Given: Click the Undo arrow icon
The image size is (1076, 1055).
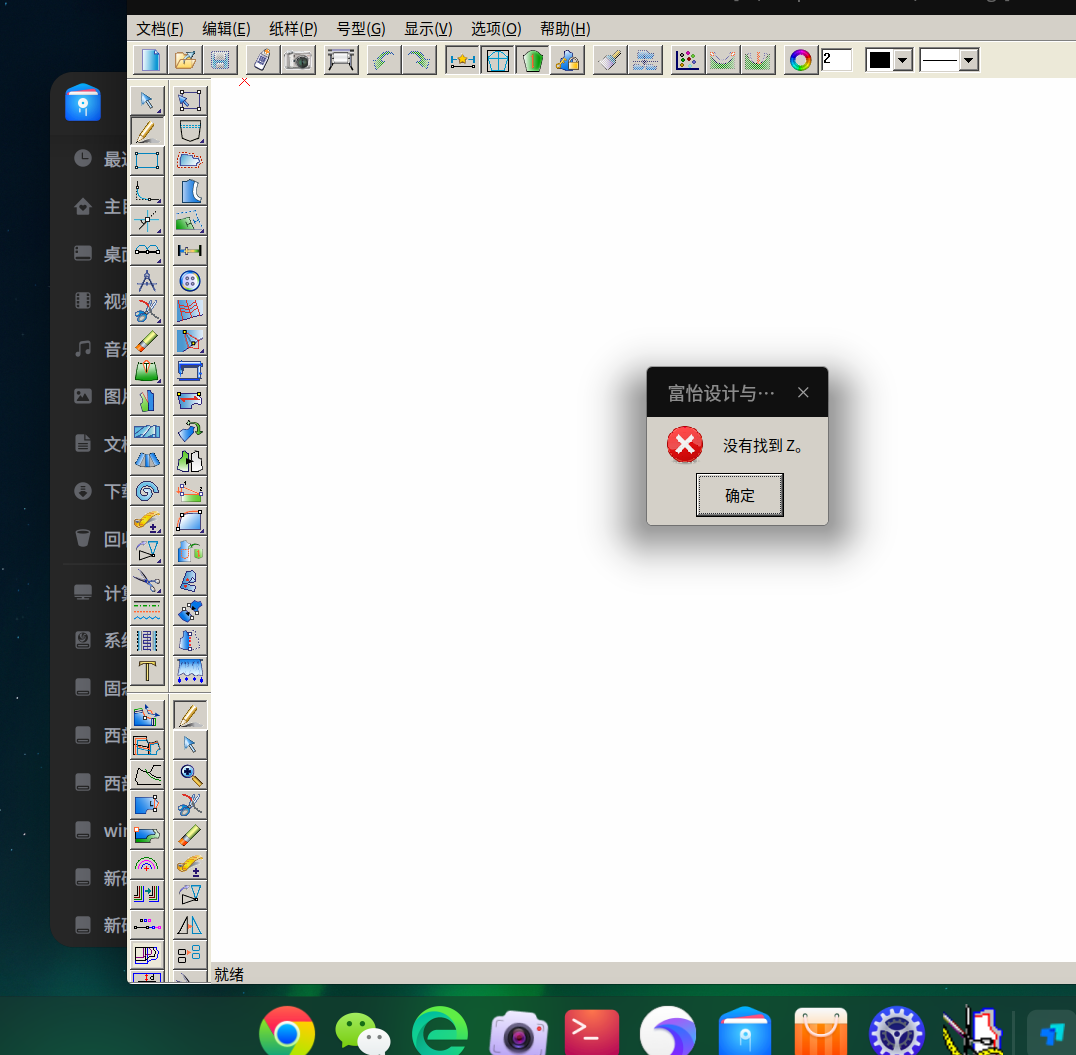Looking at the screenshot, I should click(384, 60).
